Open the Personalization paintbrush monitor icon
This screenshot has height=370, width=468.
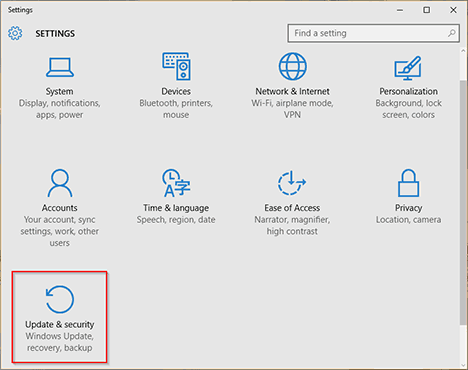(408, 68)
